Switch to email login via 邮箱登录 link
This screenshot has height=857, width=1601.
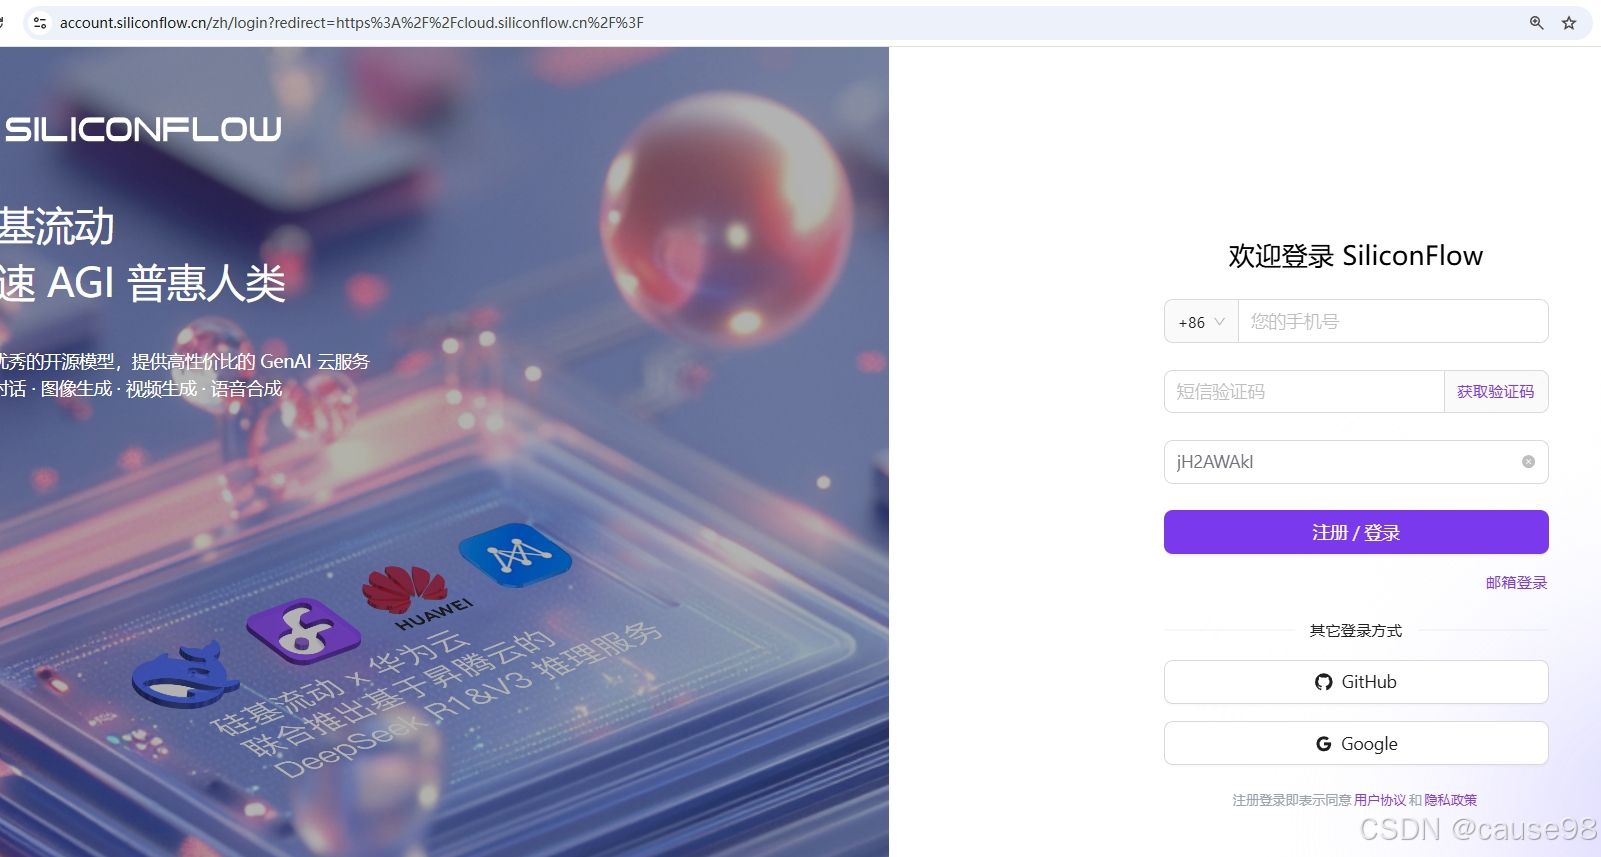pyautogui.click(x=1516, y=583)
